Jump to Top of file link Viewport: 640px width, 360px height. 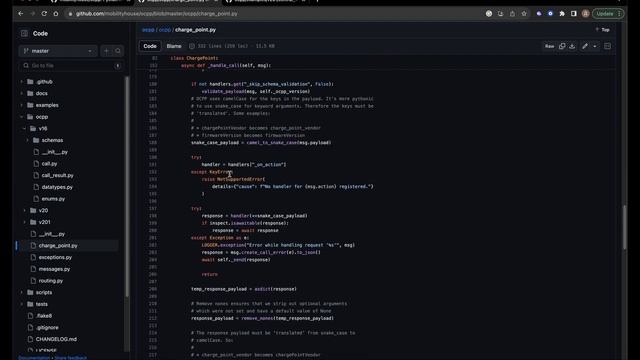603,30
